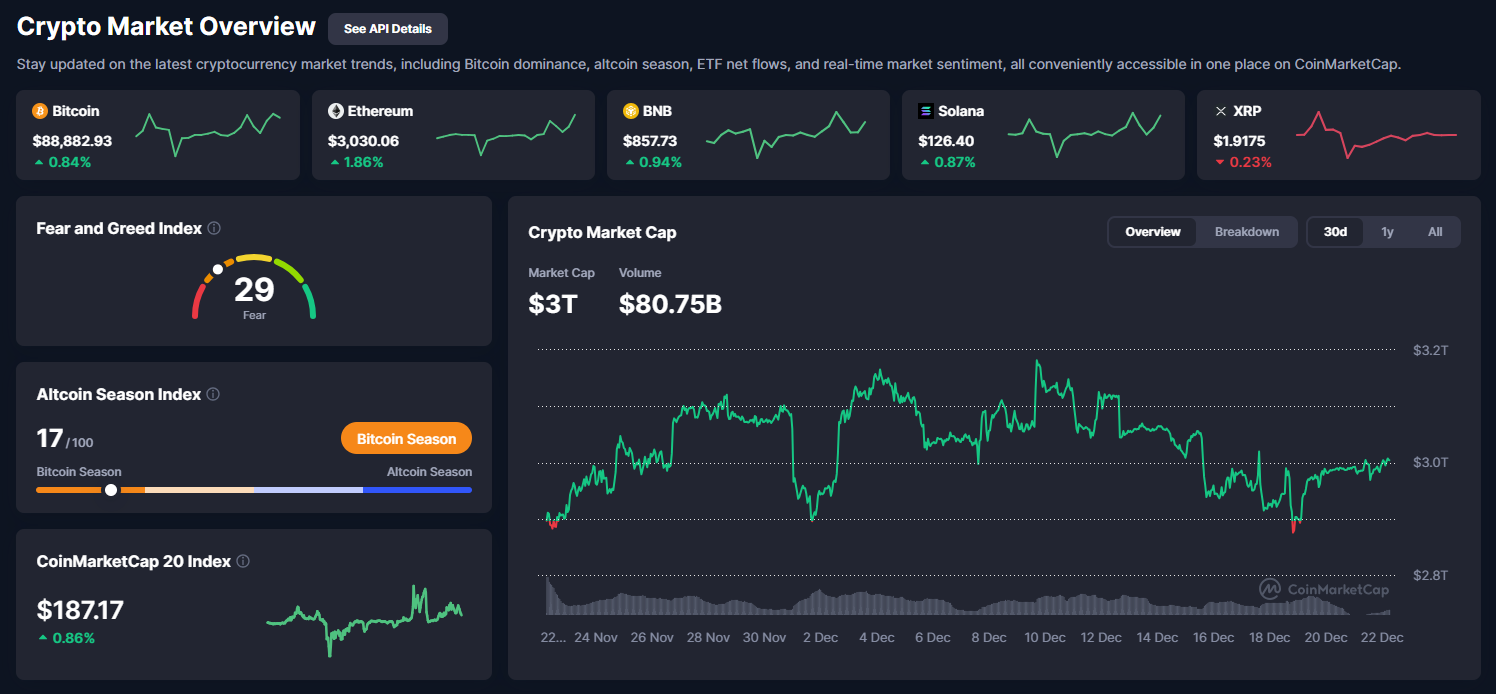Viewport: 1496px width, 694px height.
Task: Click the CoinMarketCap 20 Index up-arrow indicator
Action: click(42, 637)
